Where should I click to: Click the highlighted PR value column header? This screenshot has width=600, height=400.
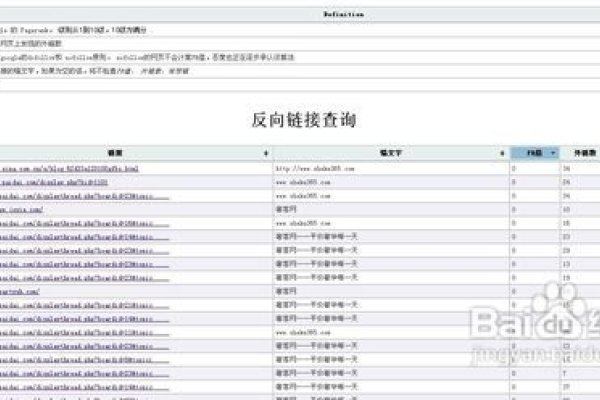coord(535,153)
